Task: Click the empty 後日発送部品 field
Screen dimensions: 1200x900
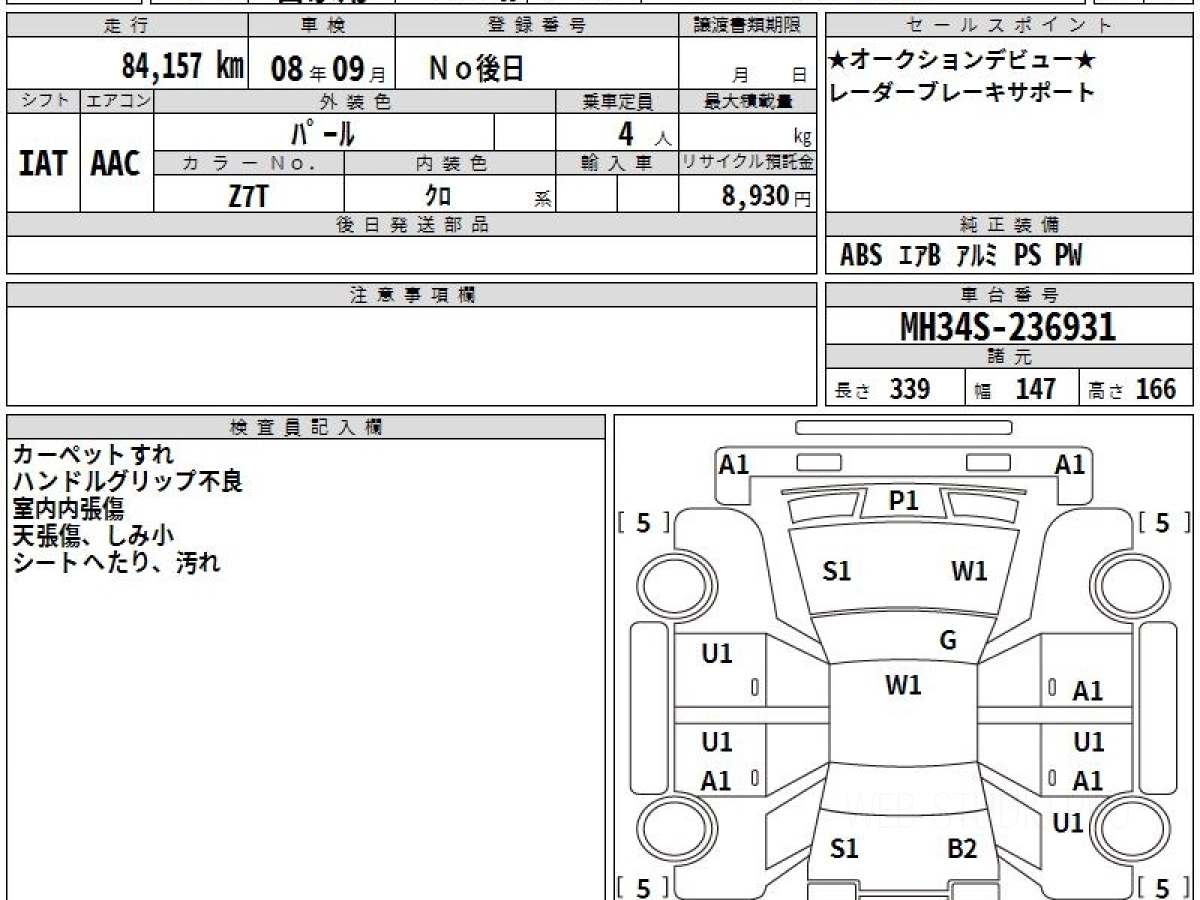Action: (412, 255)
